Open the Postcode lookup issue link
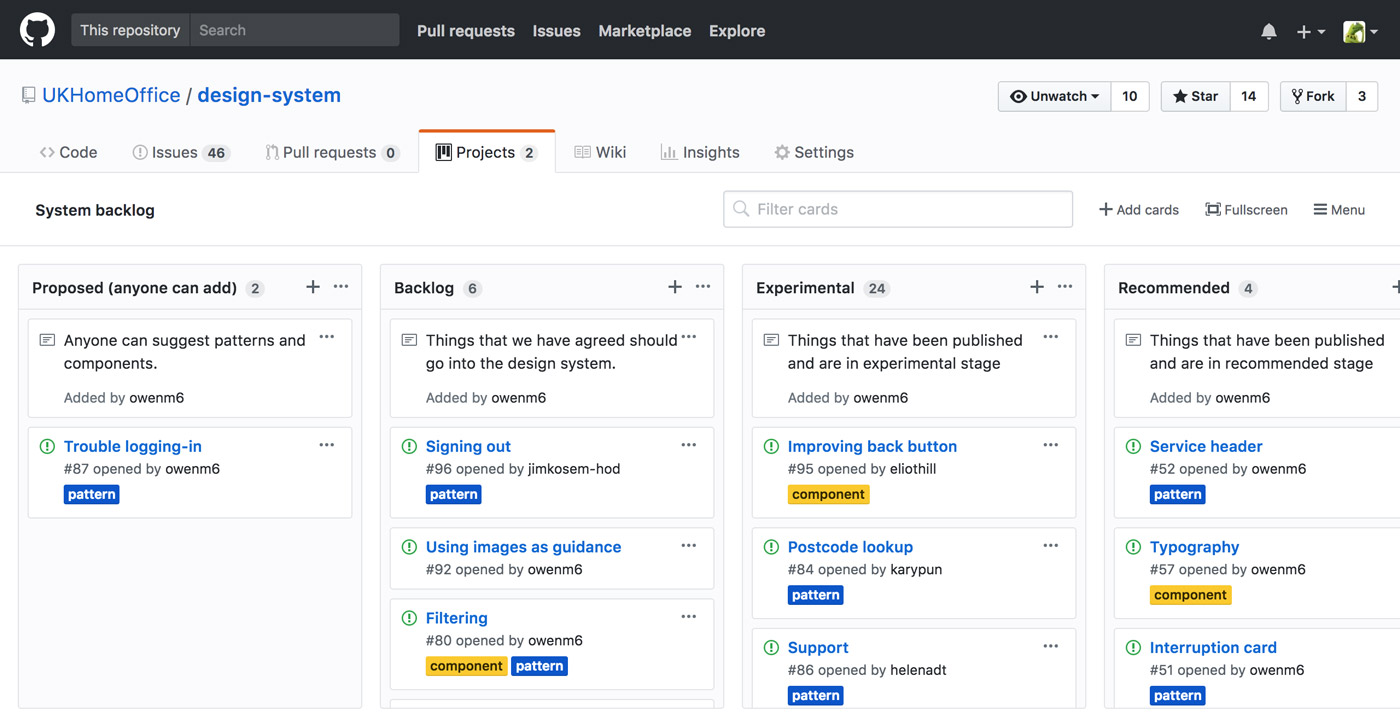The width and height of the screenshot is (1400, 726). [x=850, y=547]
